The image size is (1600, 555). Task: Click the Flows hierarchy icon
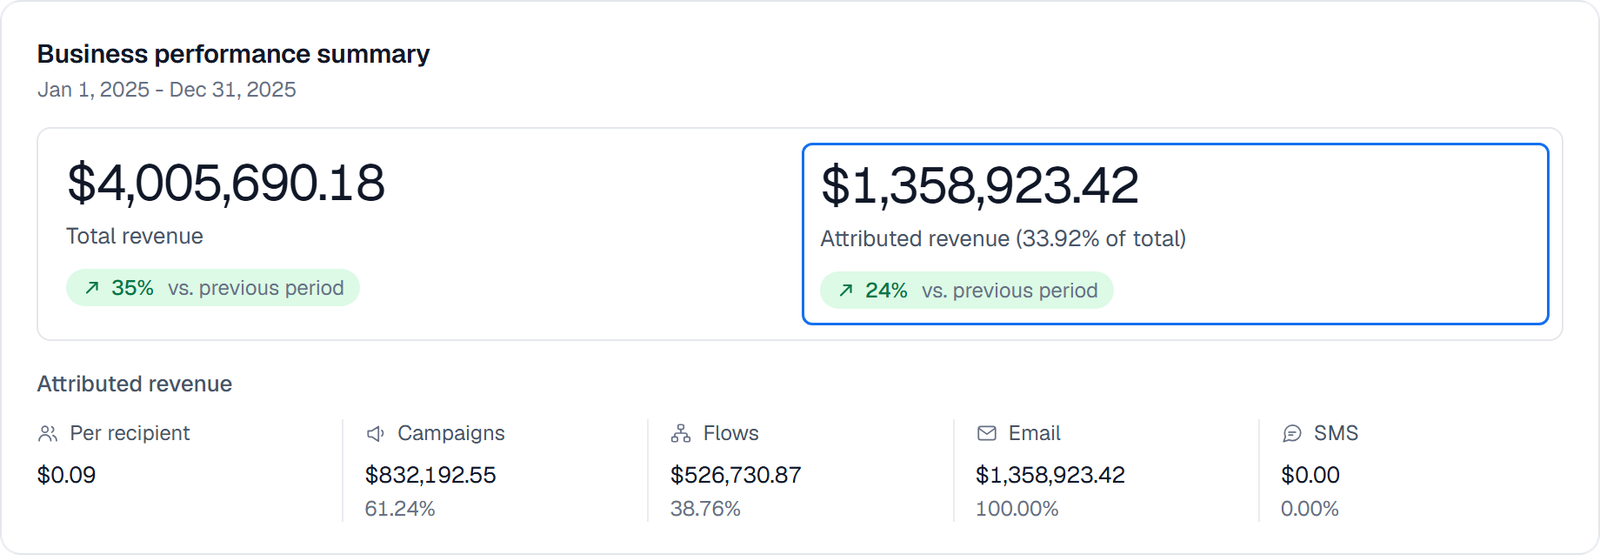(681, 434)
